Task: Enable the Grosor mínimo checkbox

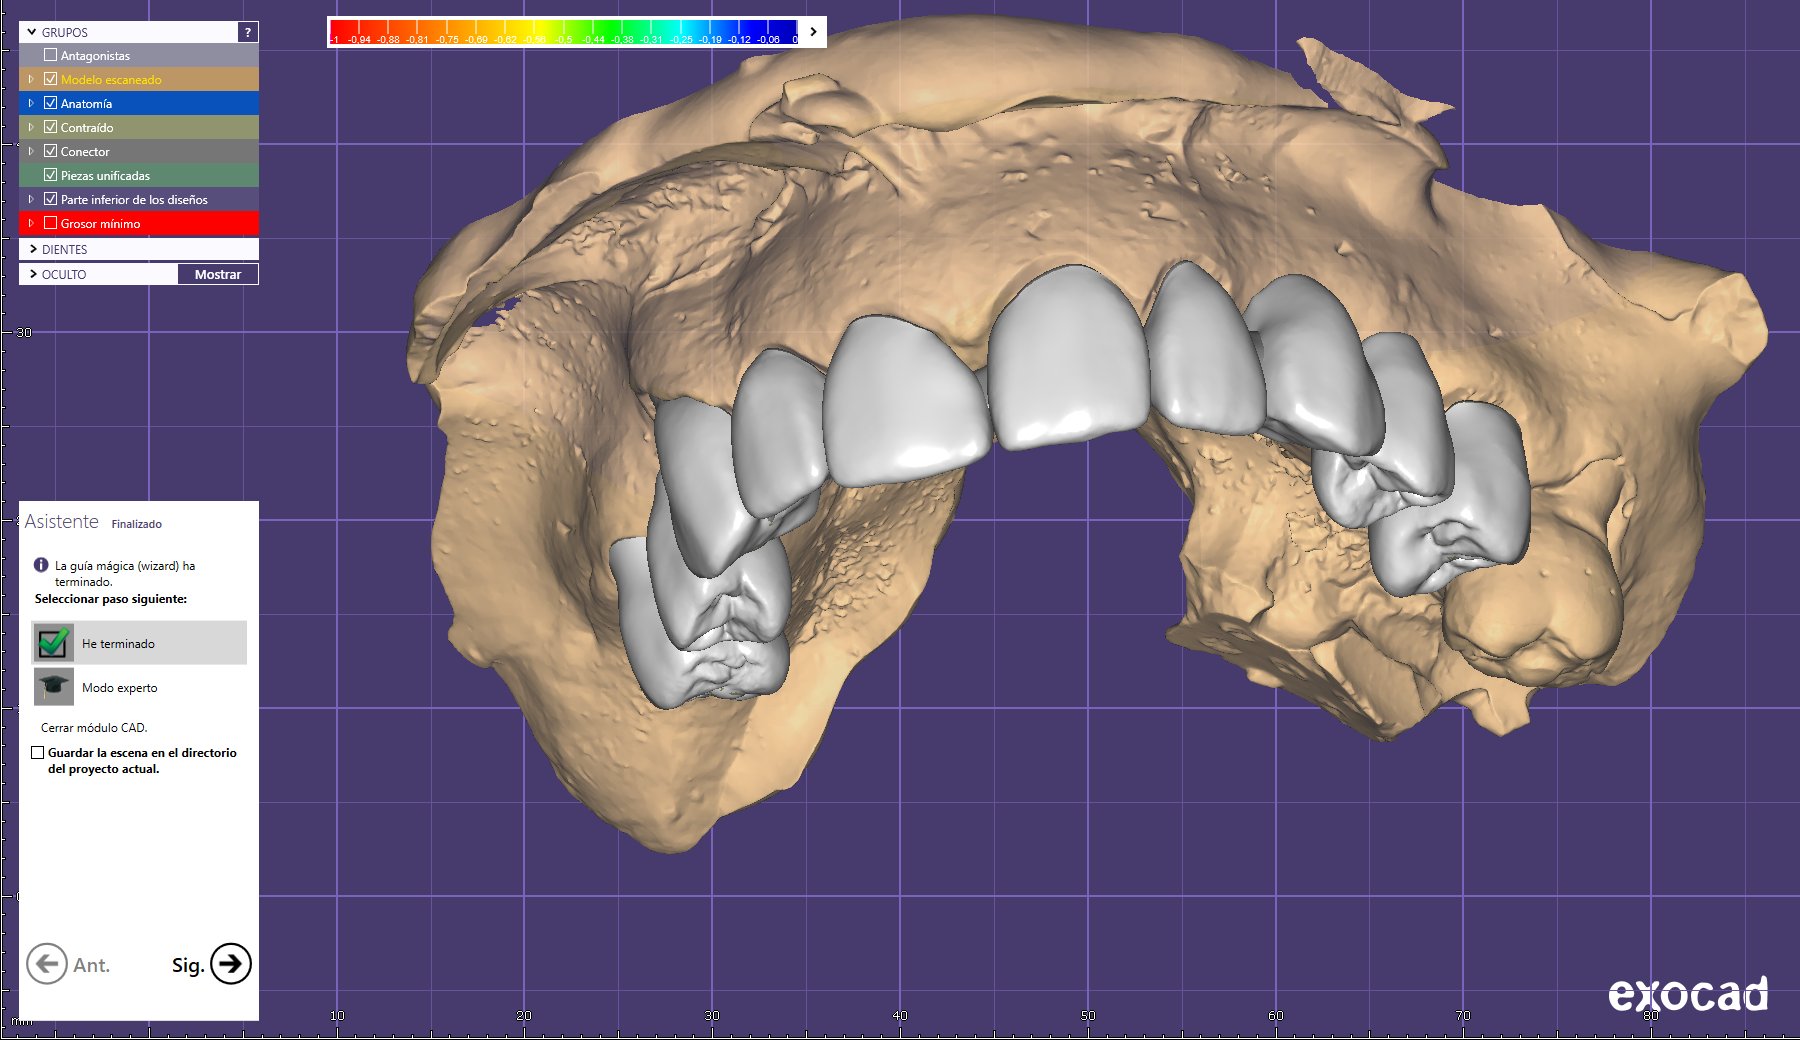Action: (x=50, y=223)
